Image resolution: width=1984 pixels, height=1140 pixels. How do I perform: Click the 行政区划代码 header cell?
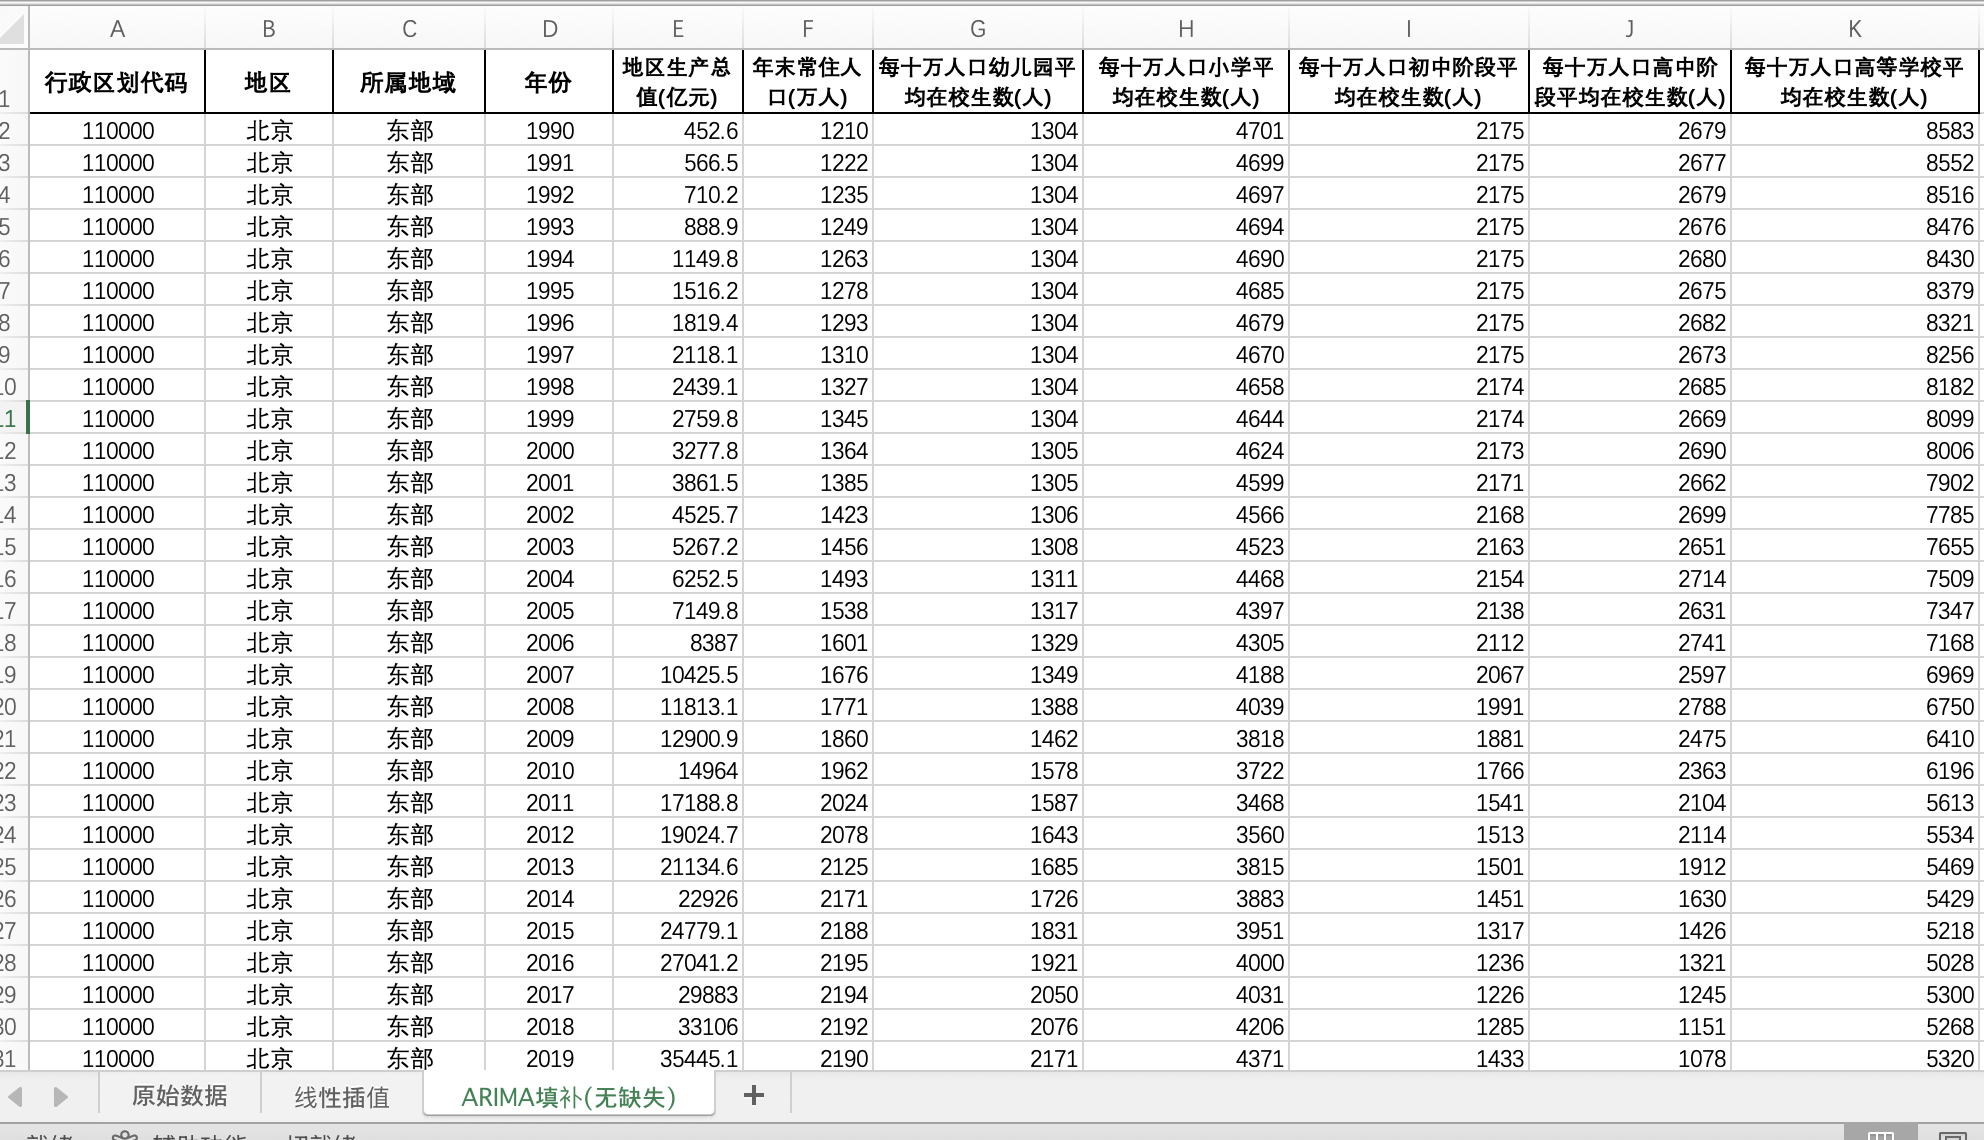pyautogui.click(x=117, y=82)
